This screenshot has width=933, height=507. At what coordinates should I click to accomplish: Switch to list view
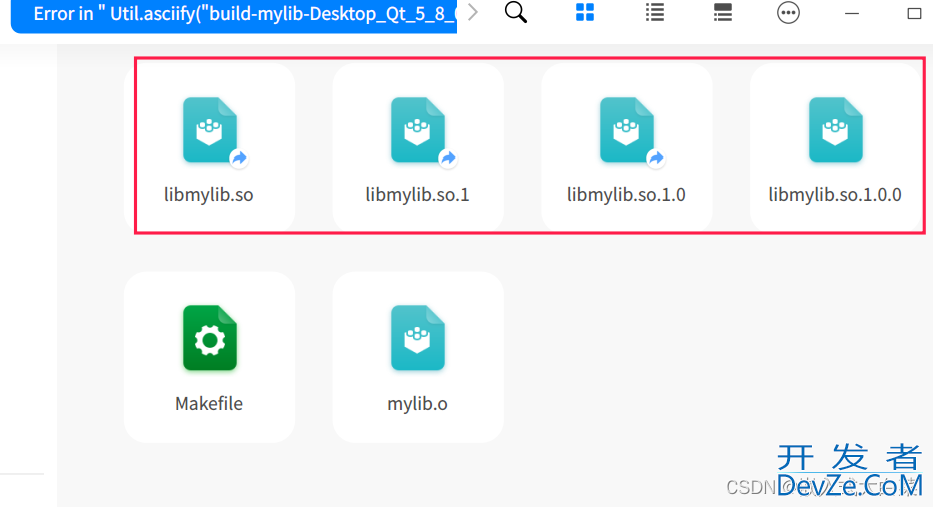pos(655,12)
